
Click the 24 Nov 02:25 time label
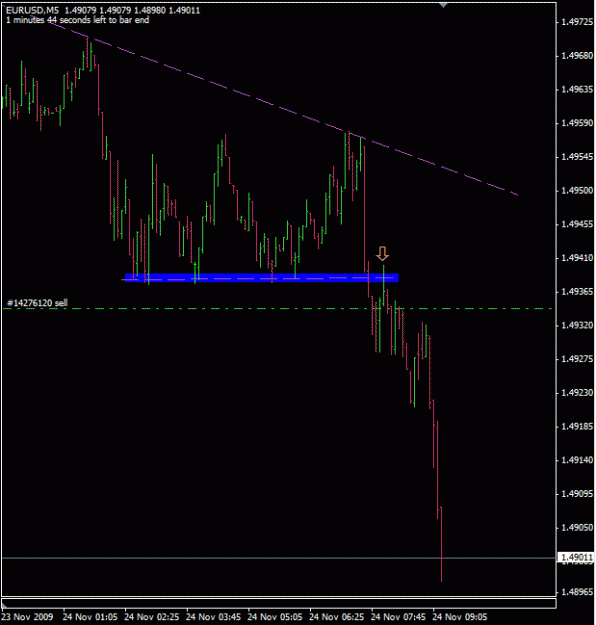pos(152,617)
